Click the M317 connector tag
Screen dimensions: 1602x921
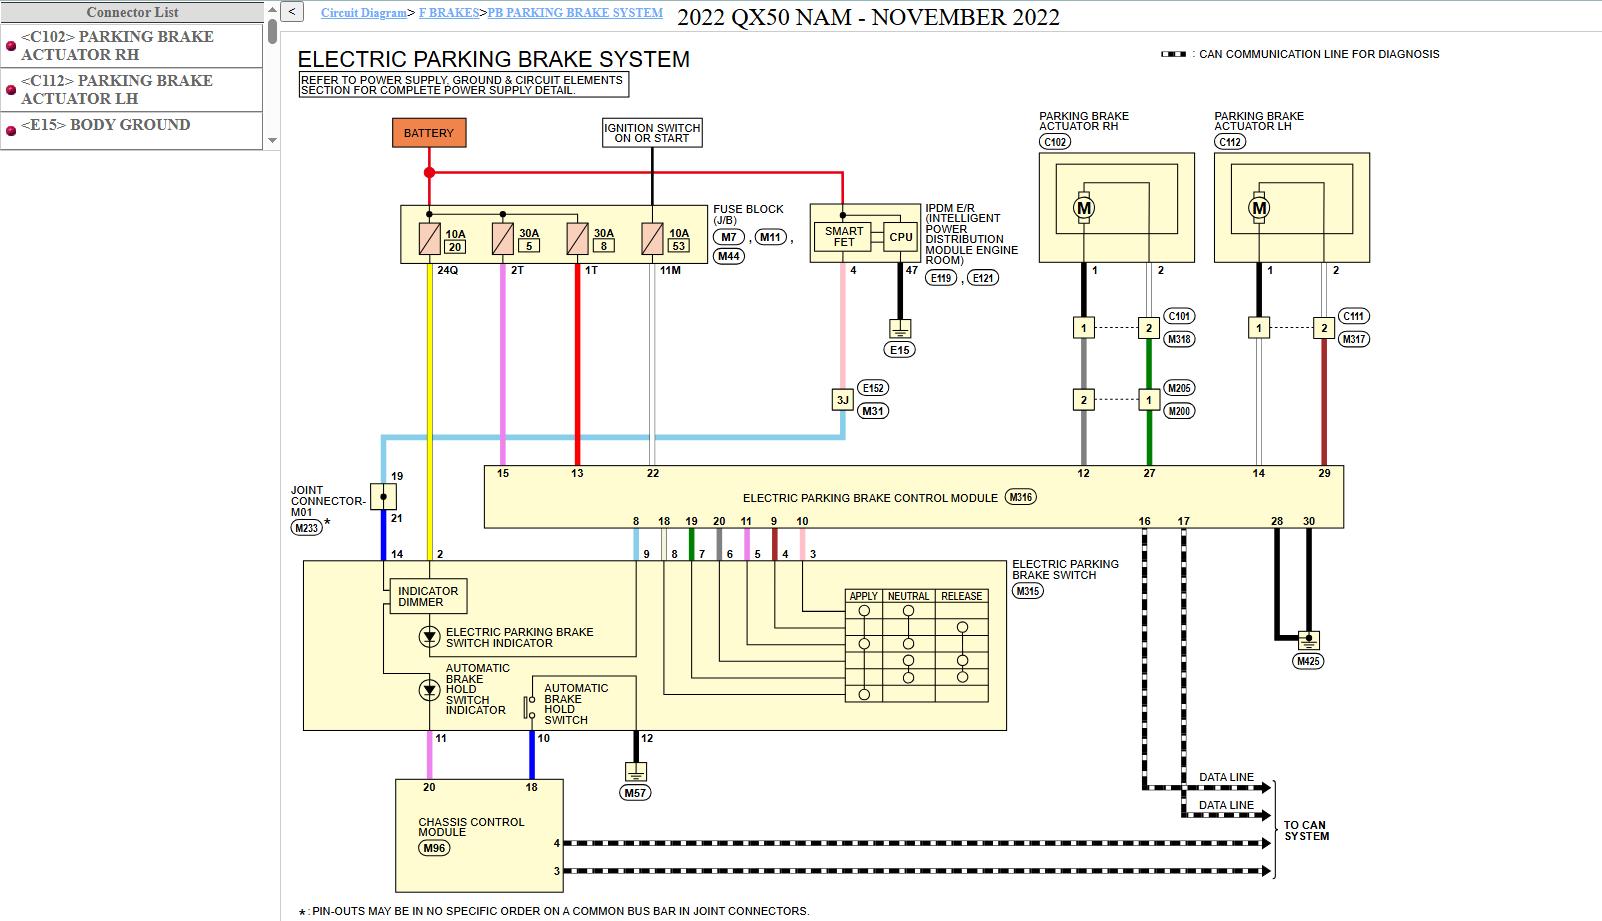(x=1353, y=339)
